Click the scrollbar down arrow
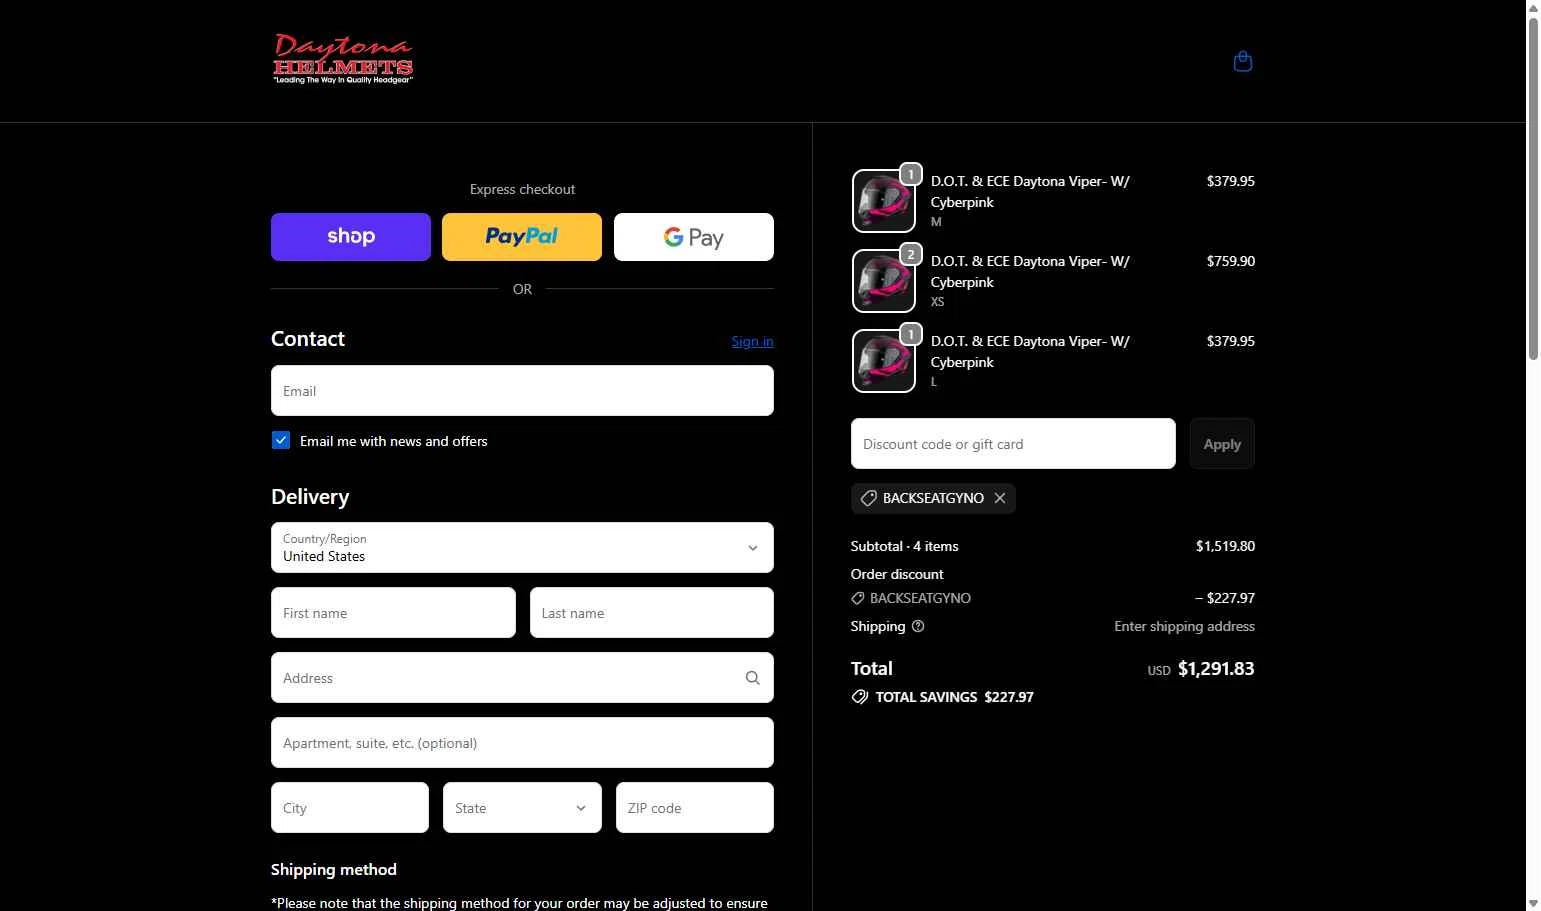 [x=1533, y=903]
